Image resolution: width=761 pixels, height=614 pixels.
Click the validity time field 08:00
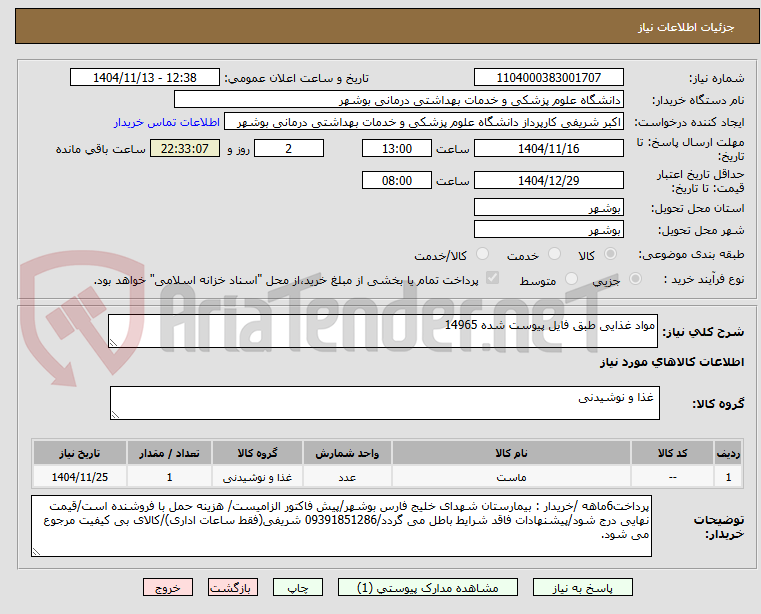397,181
